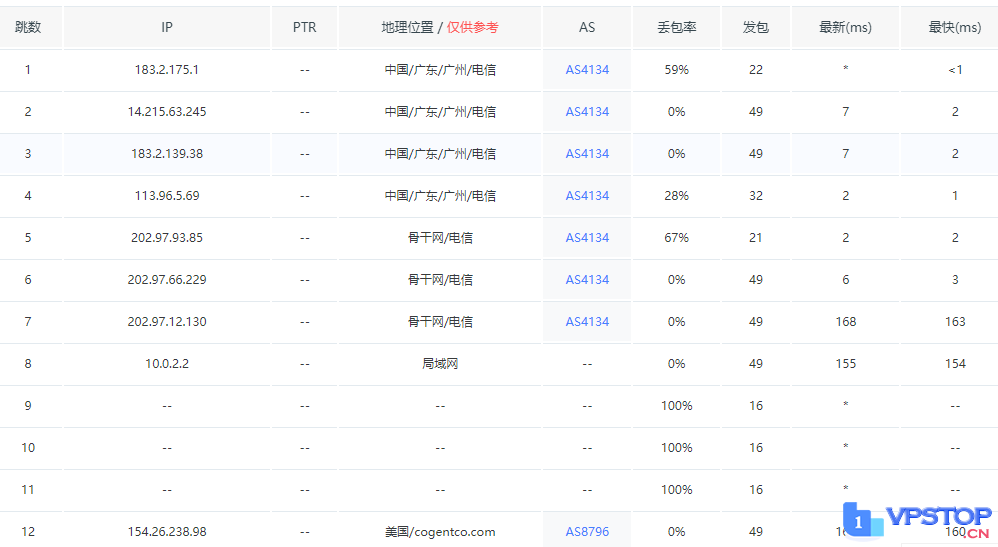Click the 最新(ms) column header
The width and height of the screenshot is (998, 547).
click(845, 28)
